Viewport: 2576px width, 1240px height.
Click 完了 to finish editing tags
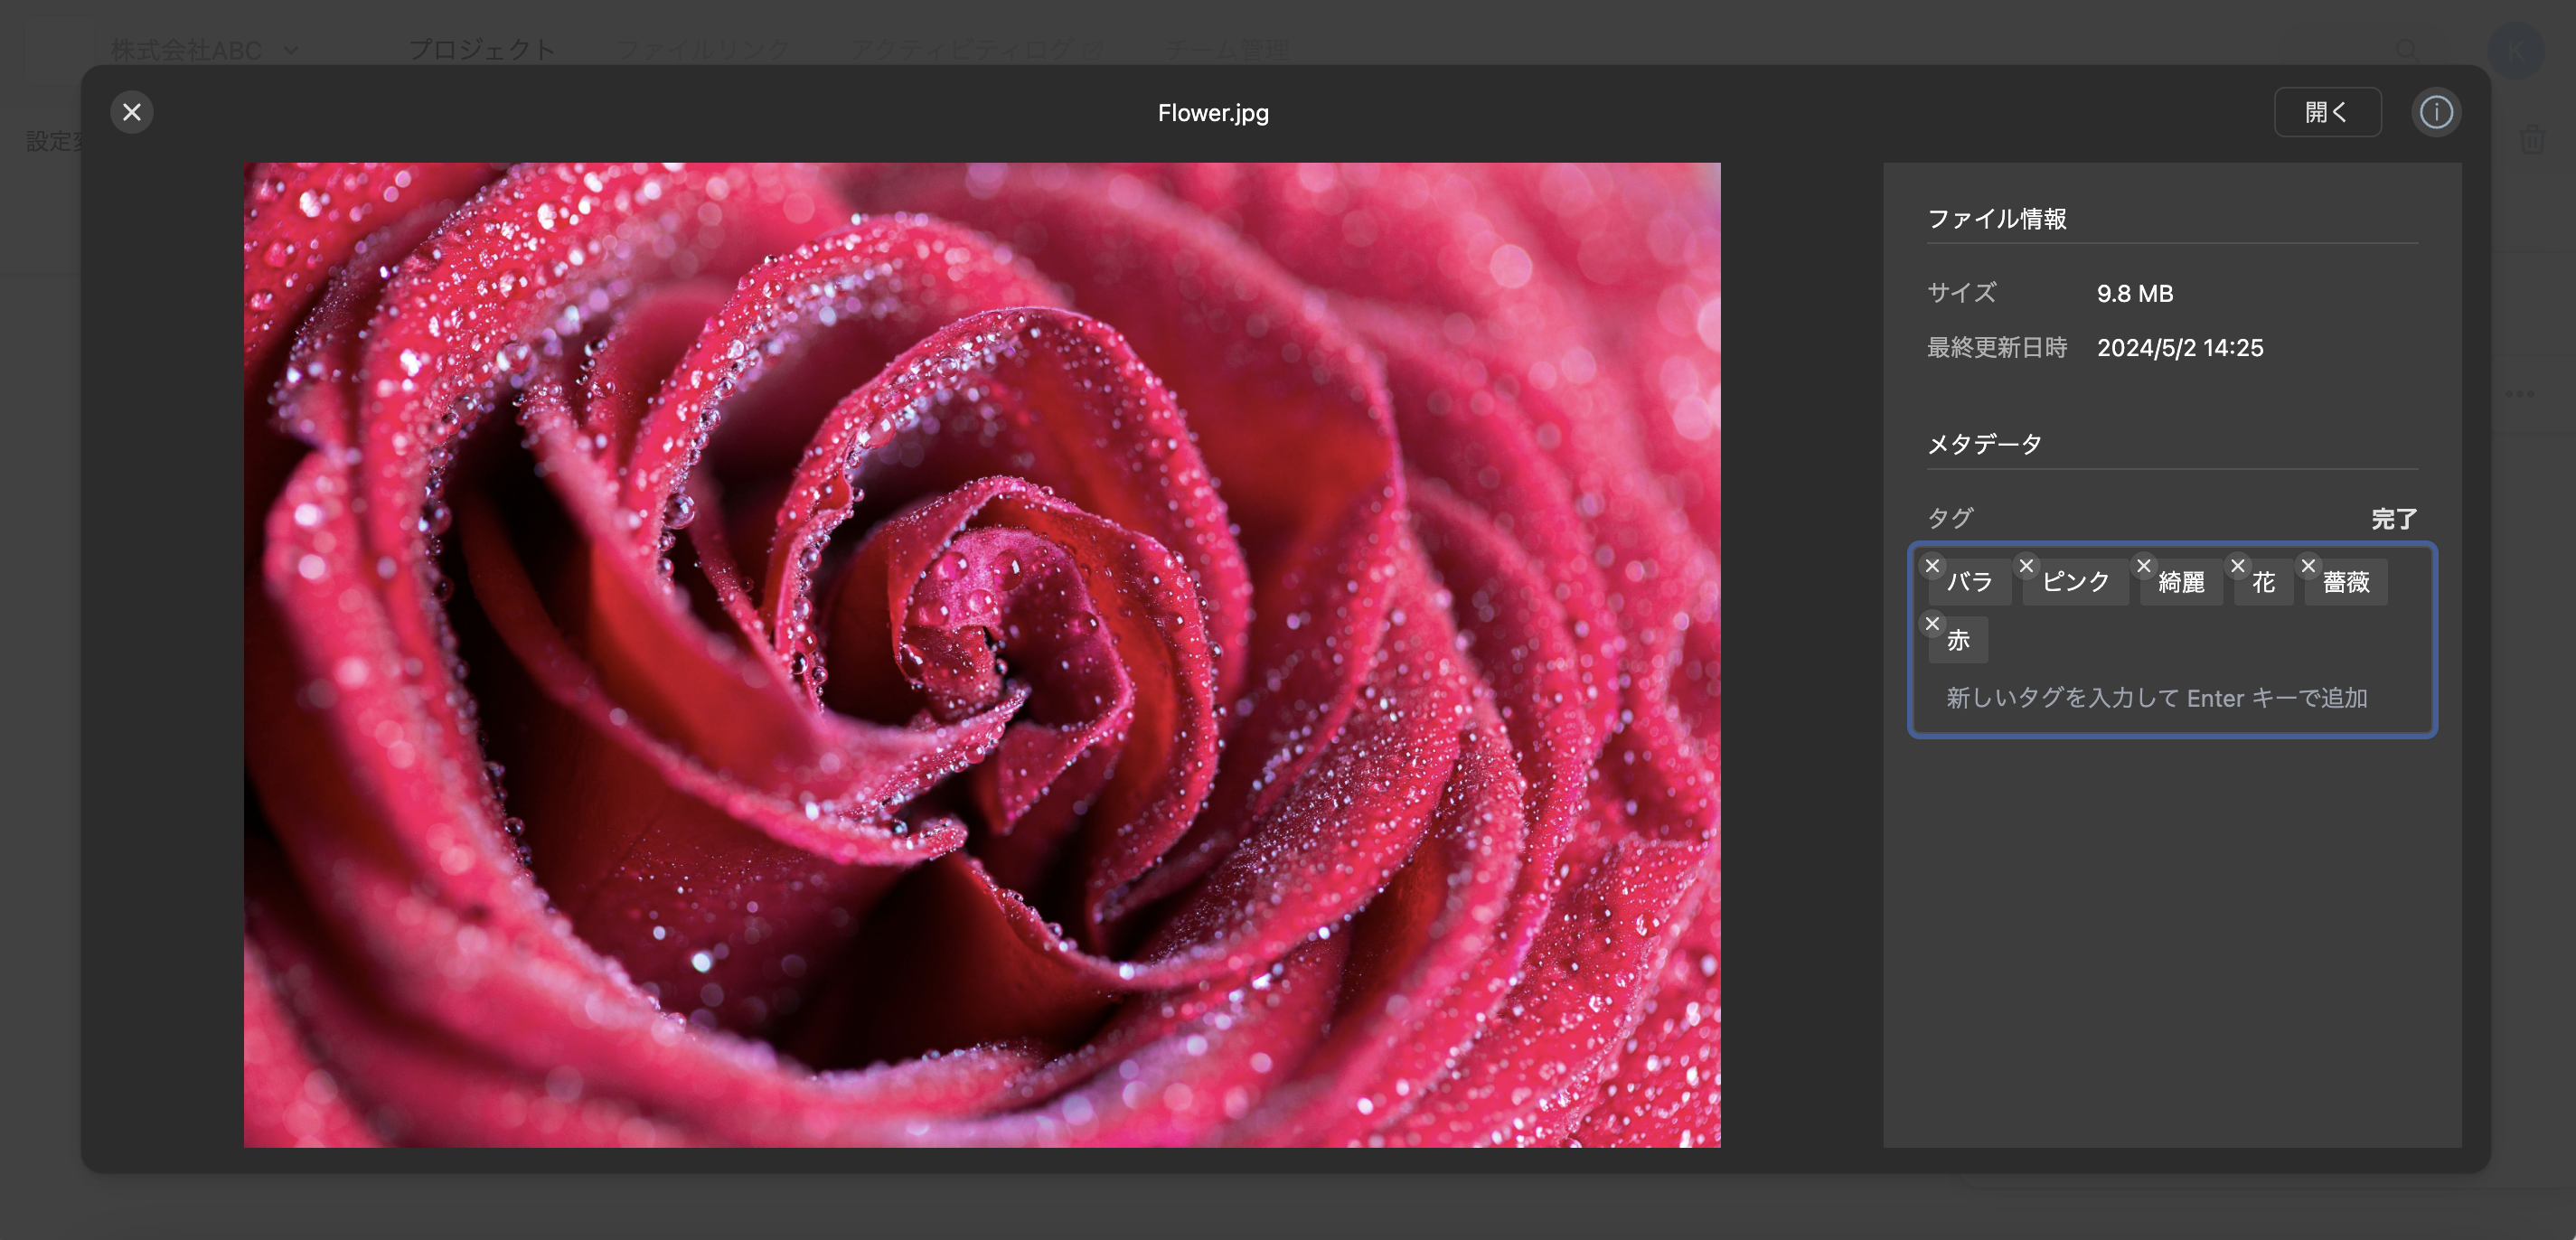tap(2394, 519)
